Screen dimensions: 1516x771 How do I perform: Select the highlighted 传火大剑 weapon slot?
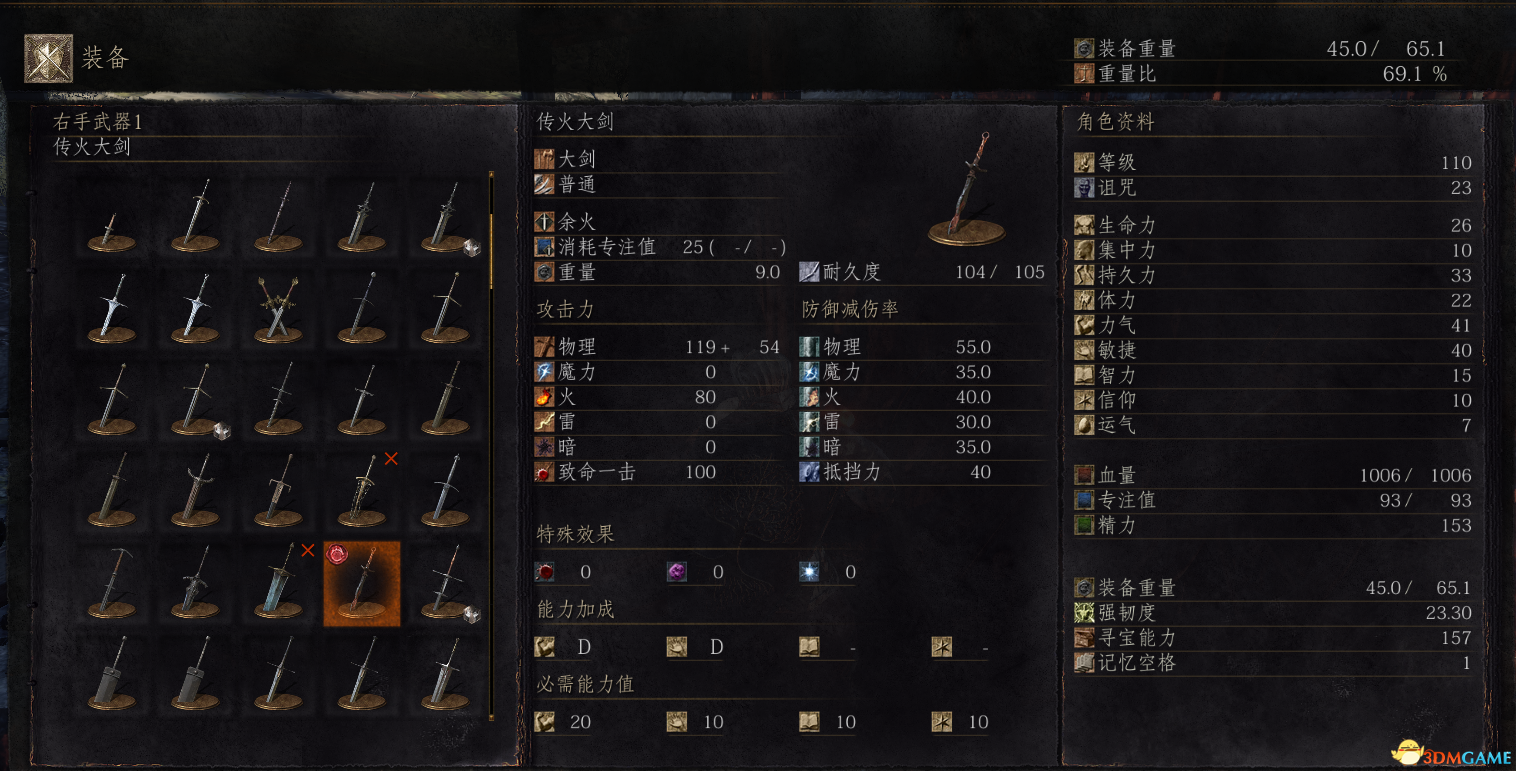pos(362,584)
